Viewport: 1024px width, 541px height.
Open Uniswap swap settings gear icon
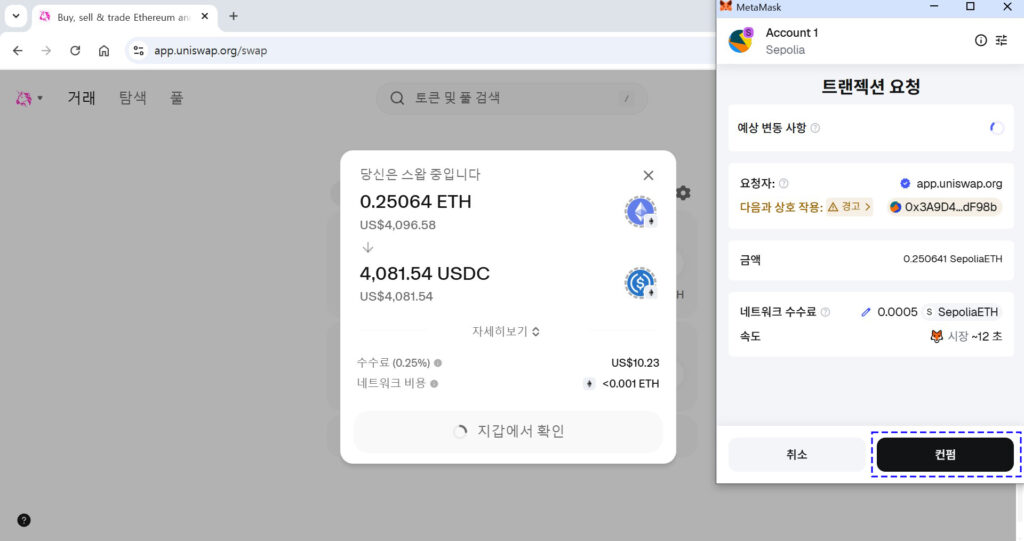pyautogui.click(x=683, y=193)
